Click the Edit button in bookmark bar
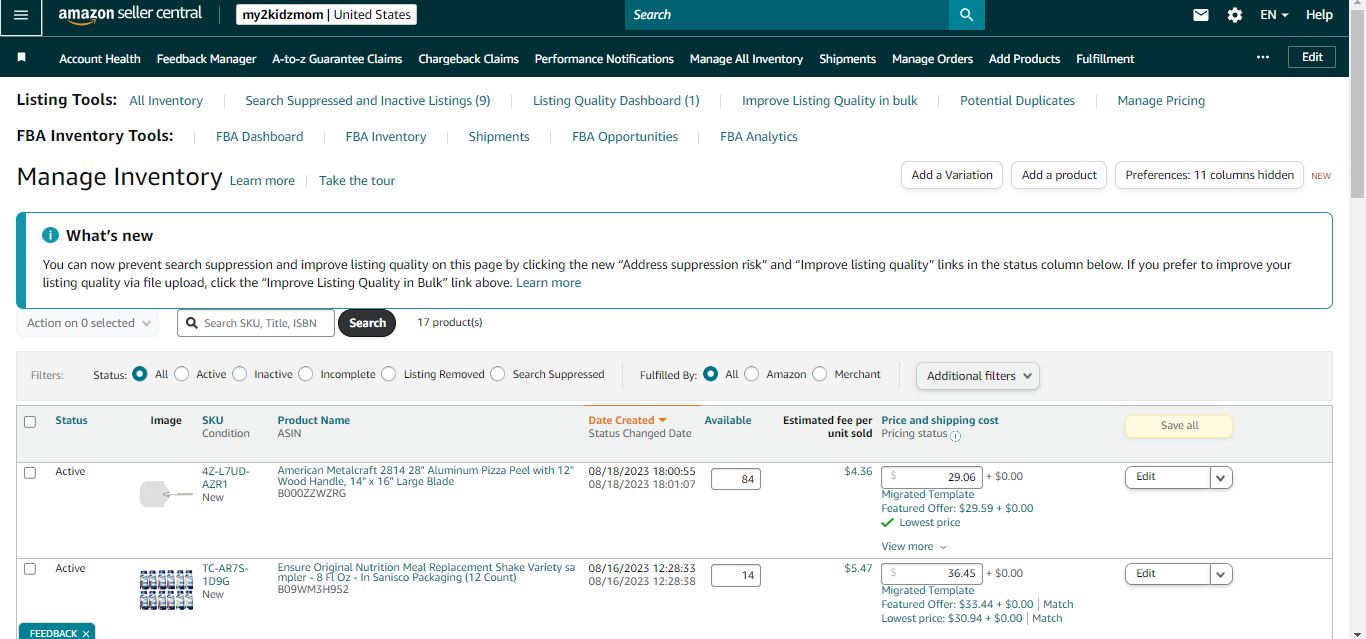The width and height of the screenshot is (1366, 639). 1312,58
